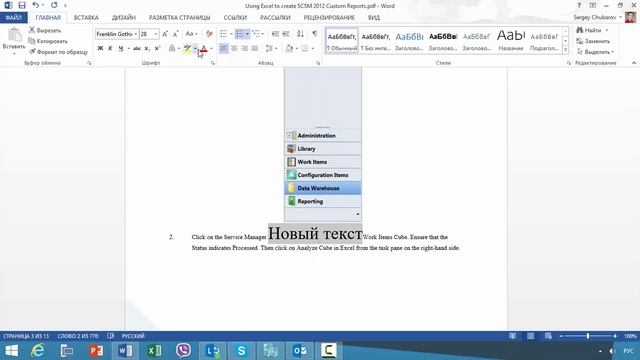
Task: Decrease the paragraph indent
Action: 275,34
